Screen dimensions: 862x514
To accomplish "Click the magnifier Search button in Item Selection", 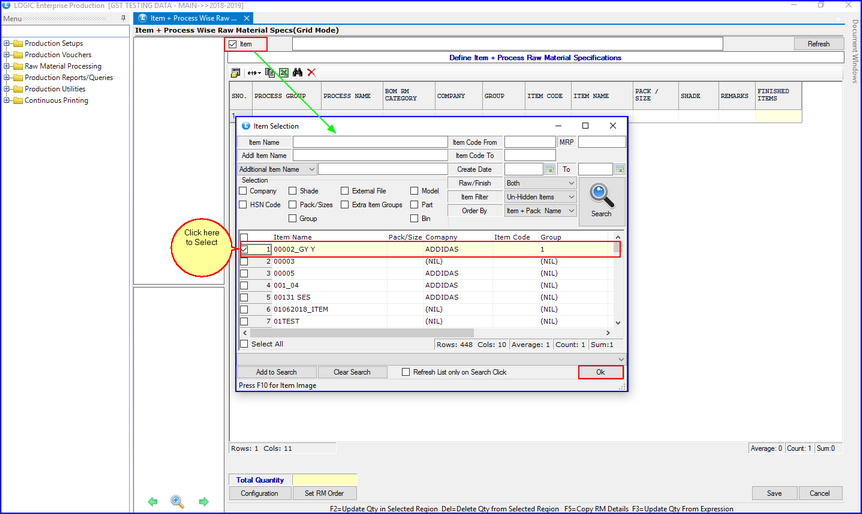I will (601, 199).
